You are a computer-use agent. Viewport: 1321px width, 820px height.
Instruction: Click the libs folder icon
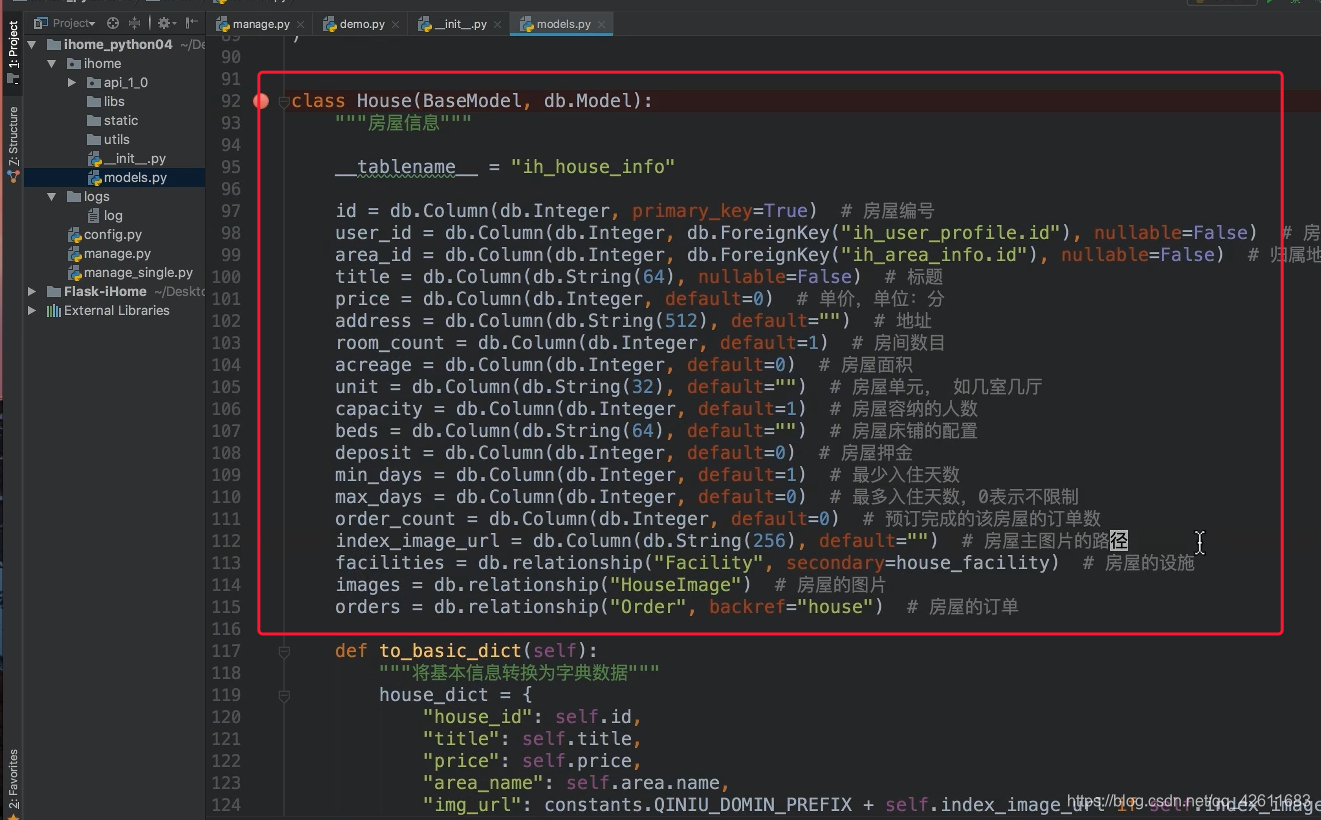coord(93,102)
